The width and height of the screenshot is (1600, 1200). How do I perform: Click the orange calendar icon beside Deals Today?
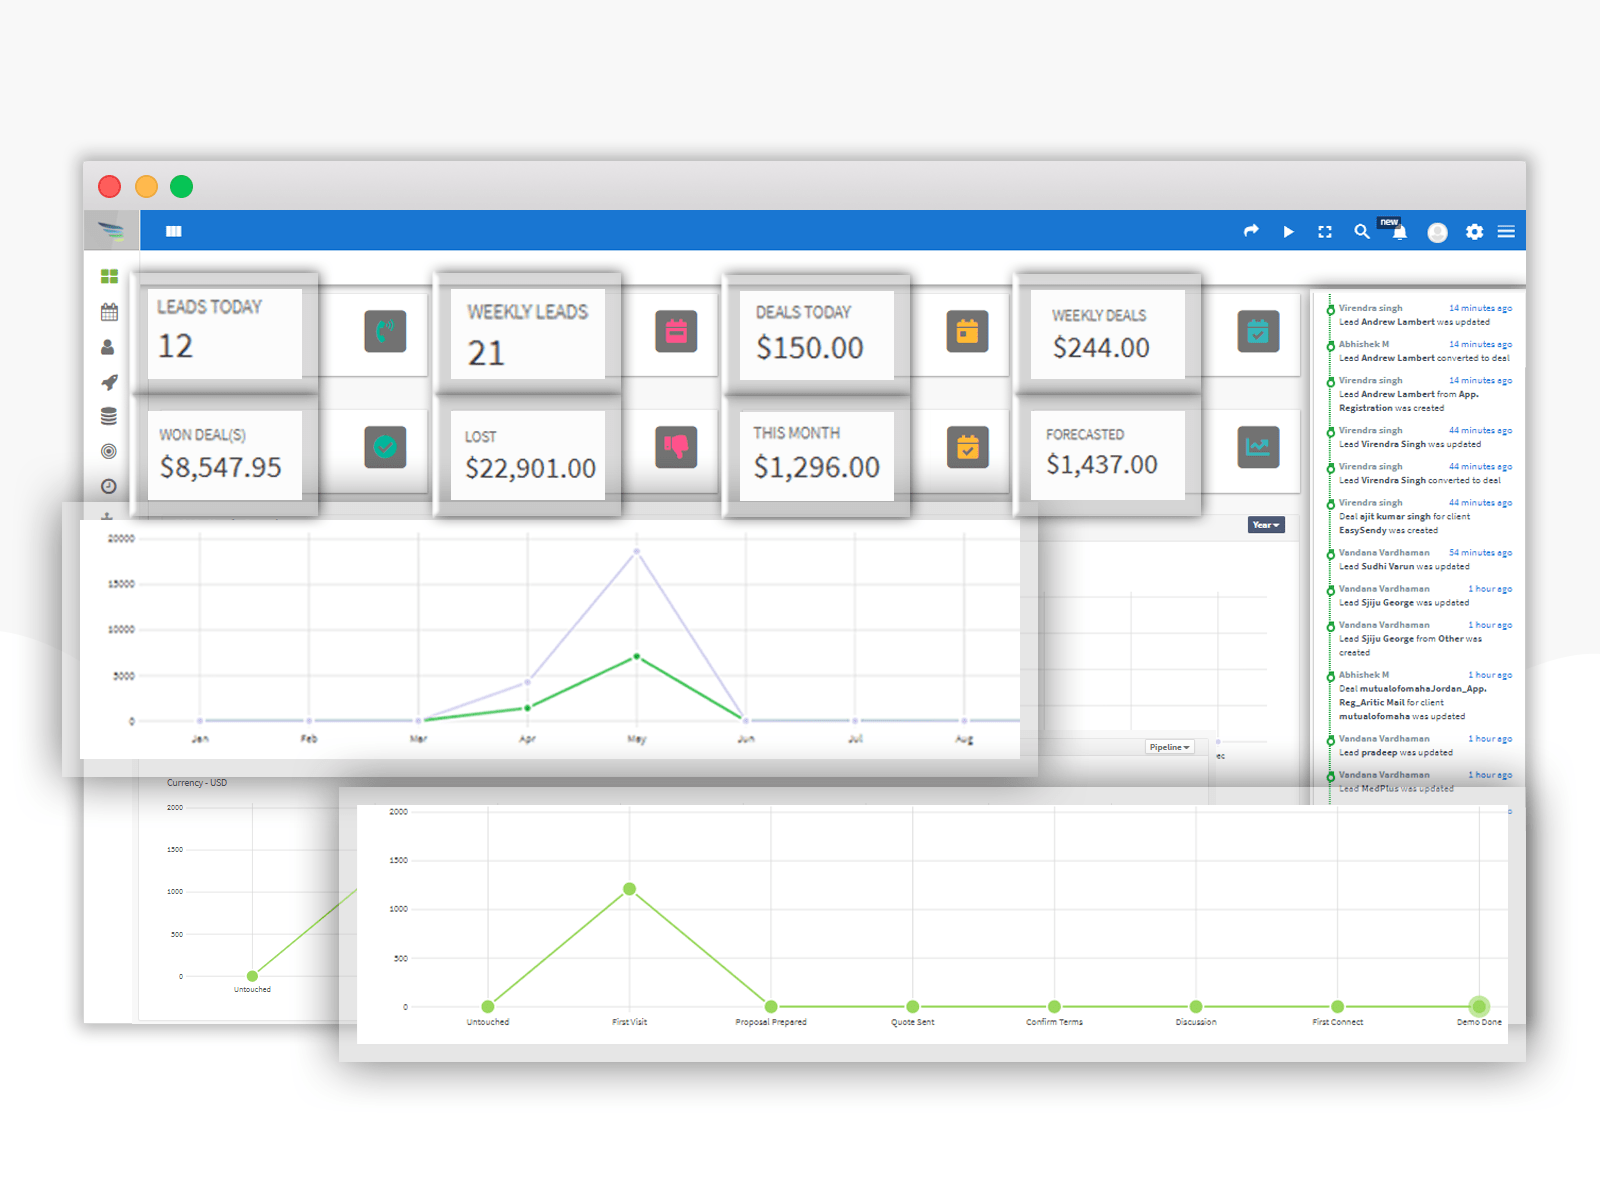(x=967, y=331)
